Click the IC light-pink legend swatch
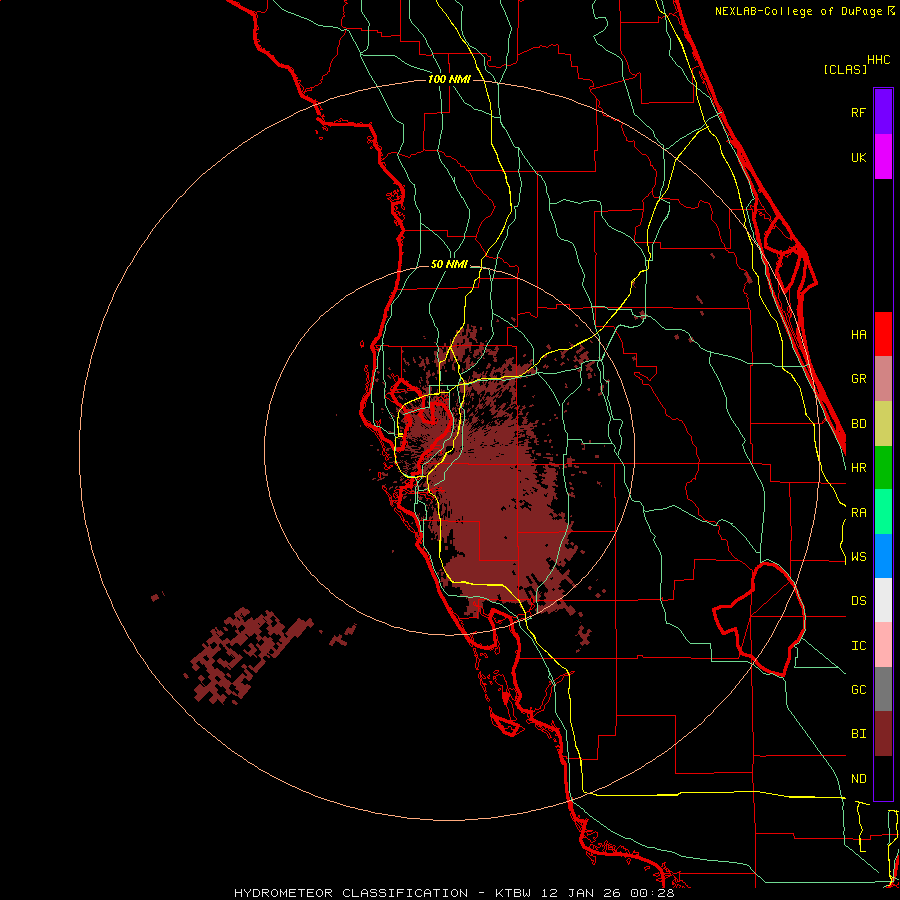 [883, 645]
